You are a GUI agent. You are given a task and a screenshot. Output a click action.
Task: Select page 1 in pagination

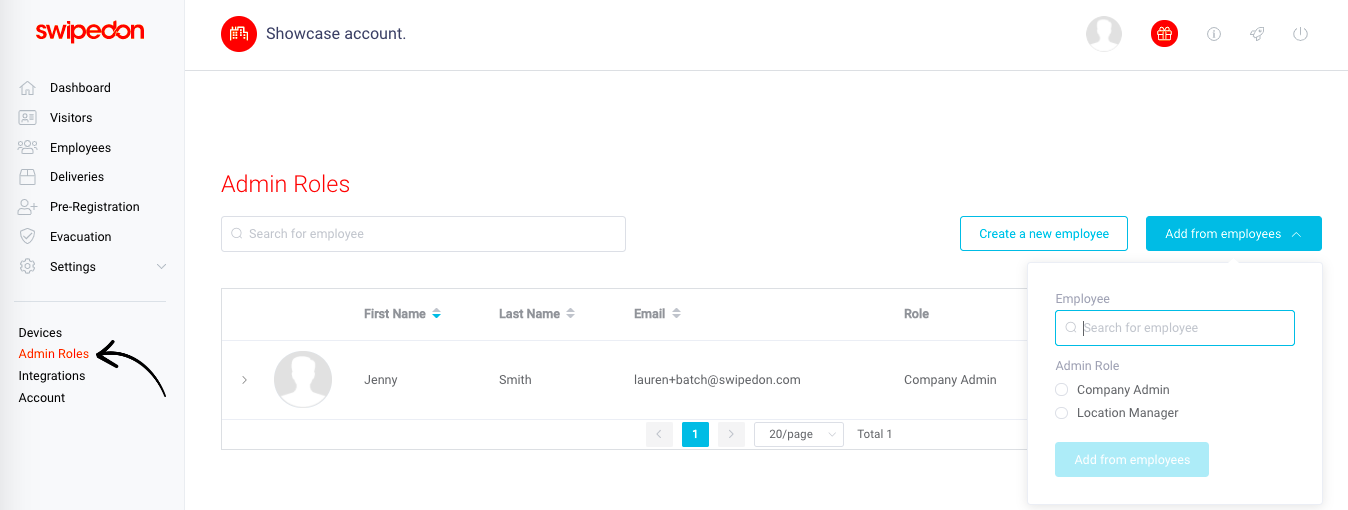(696, 434)
